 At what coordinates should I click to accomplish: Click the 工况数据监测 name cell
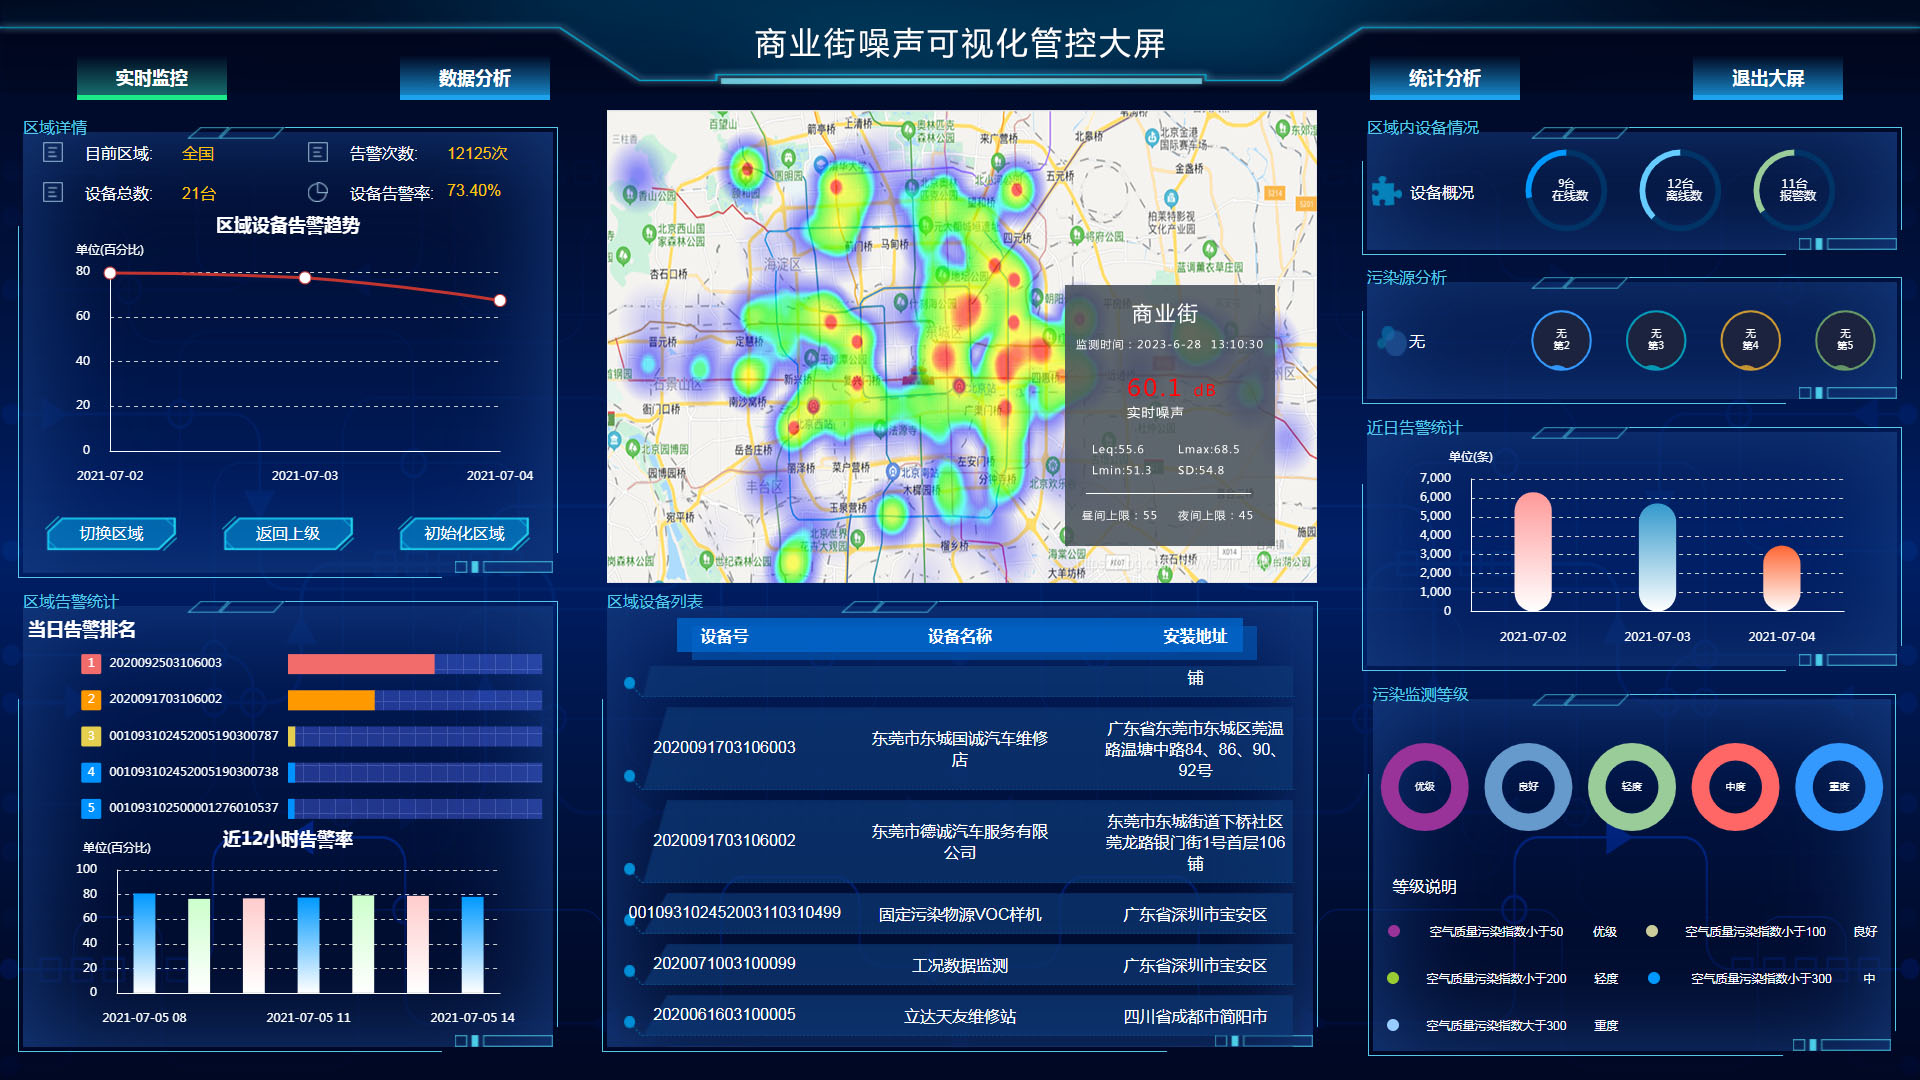(x=960, y=965)
